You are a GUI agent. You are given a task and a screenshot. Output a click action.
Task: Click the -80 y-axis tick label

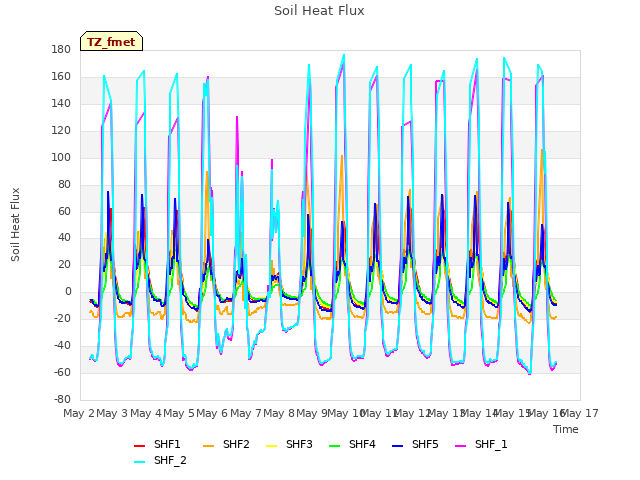62,399
